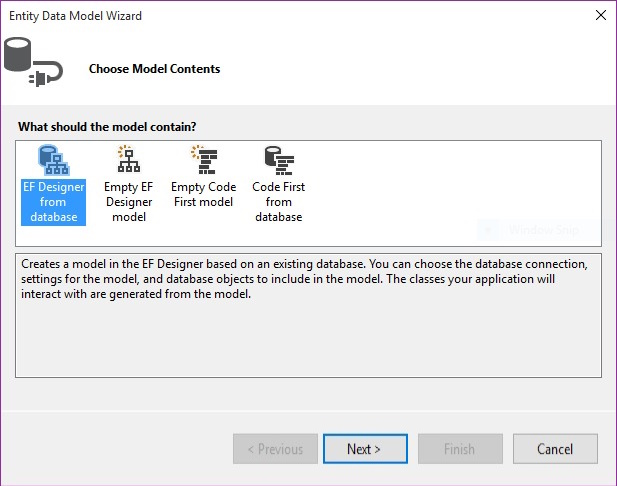Image resolution: width=617 pixels, height=486 pixels.
Task: Click the 'Code First from database' label
Action: pyautogui.click(x=279, y=202)
